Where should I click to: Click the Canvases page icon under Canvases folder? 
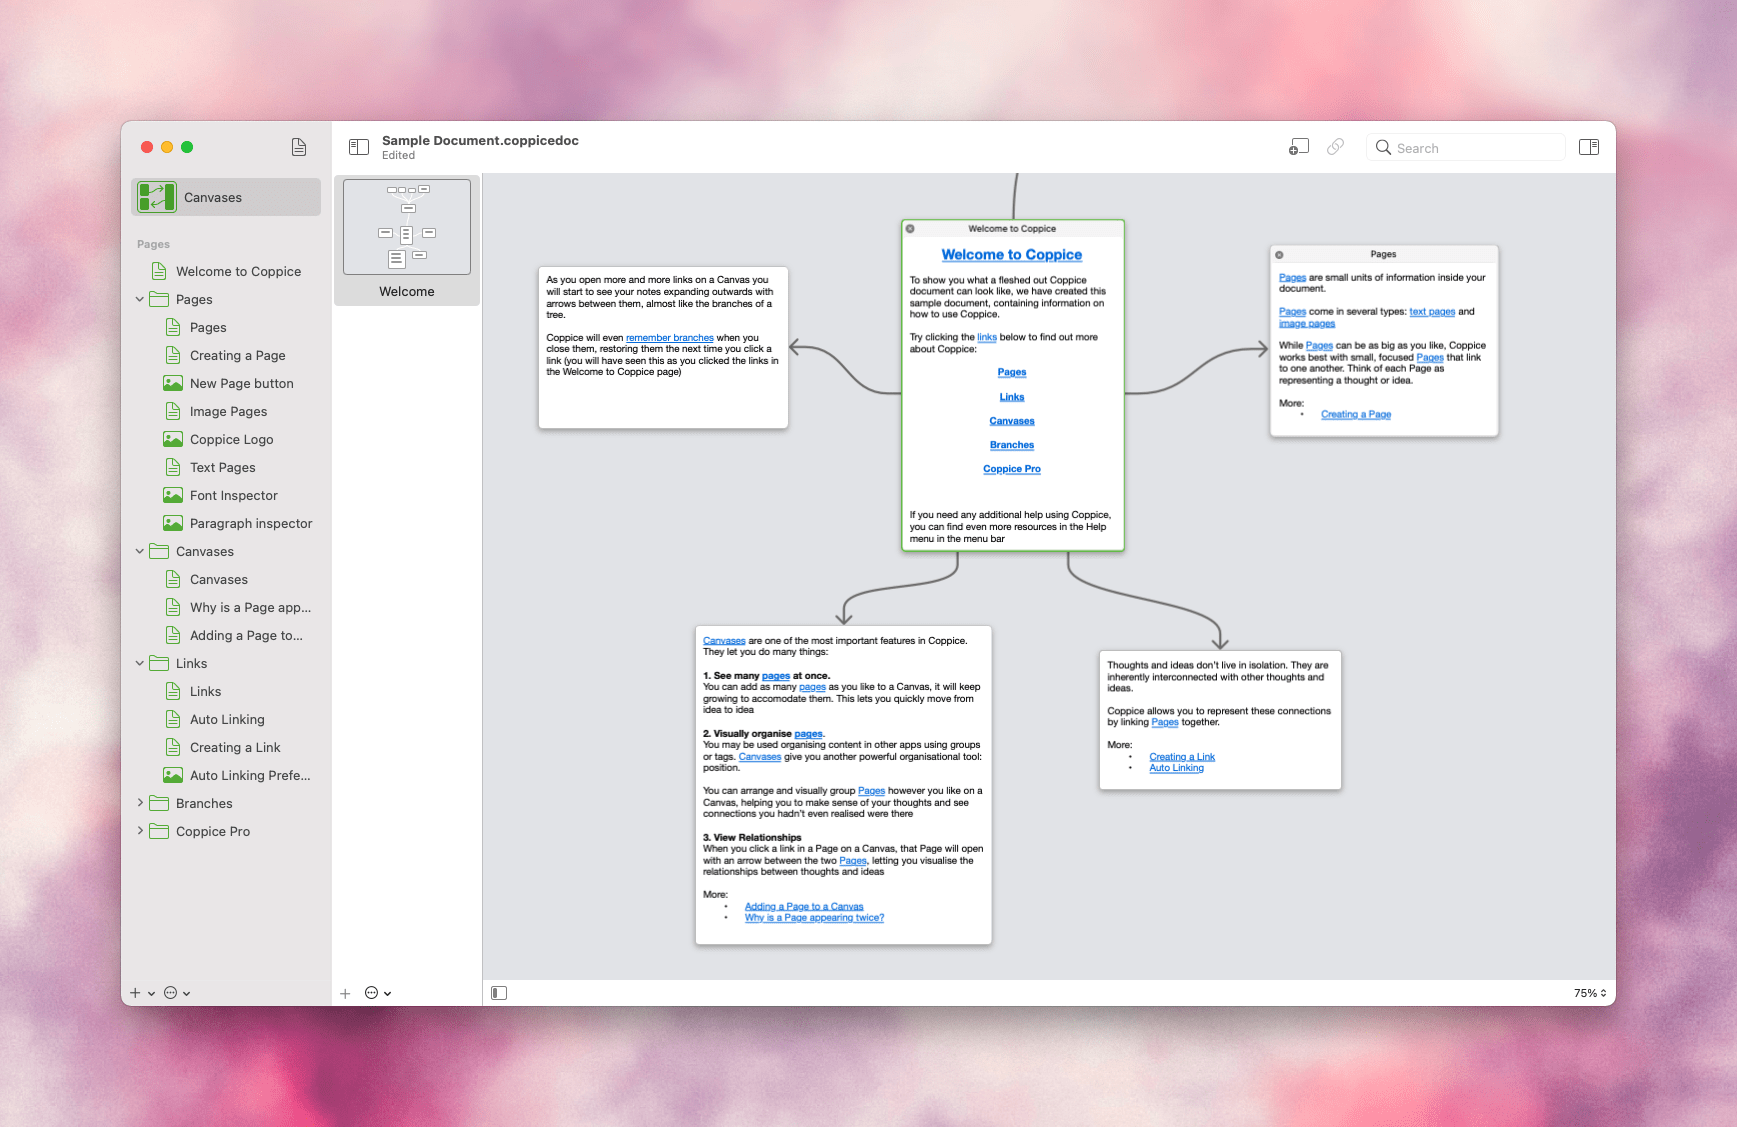(173, 579)
